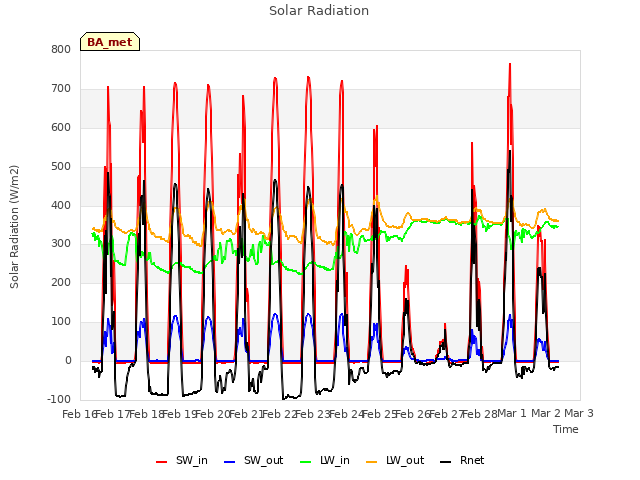Click the Solar Radiation chart title
The height and width of the screenshot is (480, 640).
pyautogui.click(x=319, y=11)
